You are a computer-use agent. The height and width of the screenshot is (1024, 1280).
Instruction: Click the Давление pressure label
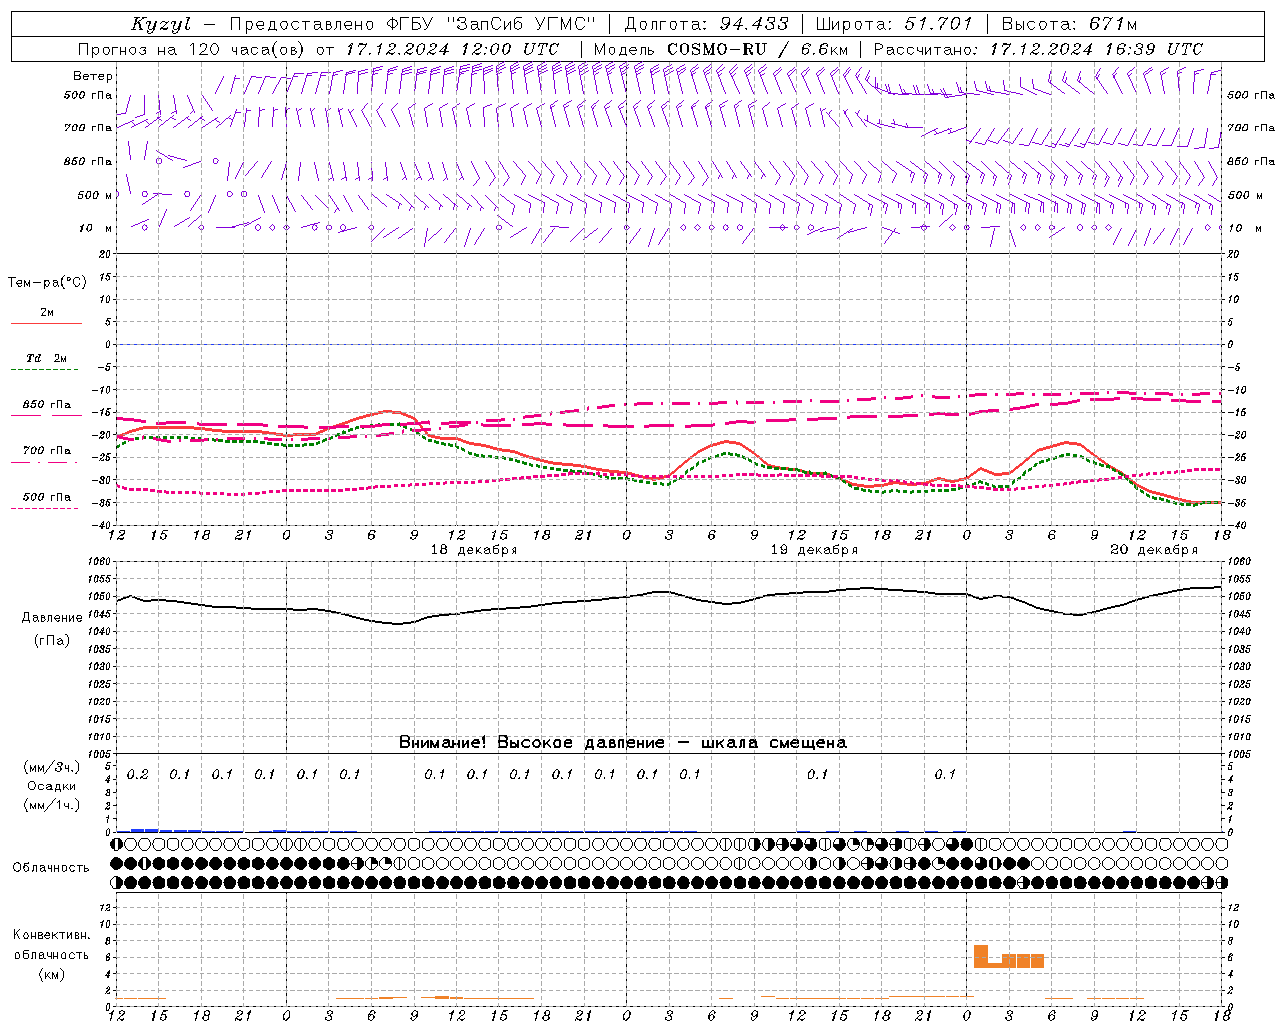[52, 618]
